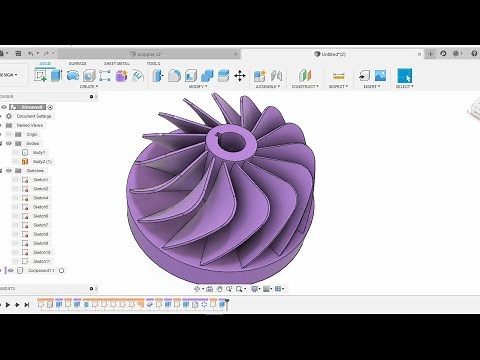Screen dimensions: 480x360
Task: Click the New Component icon
Action: pos(260,76)
